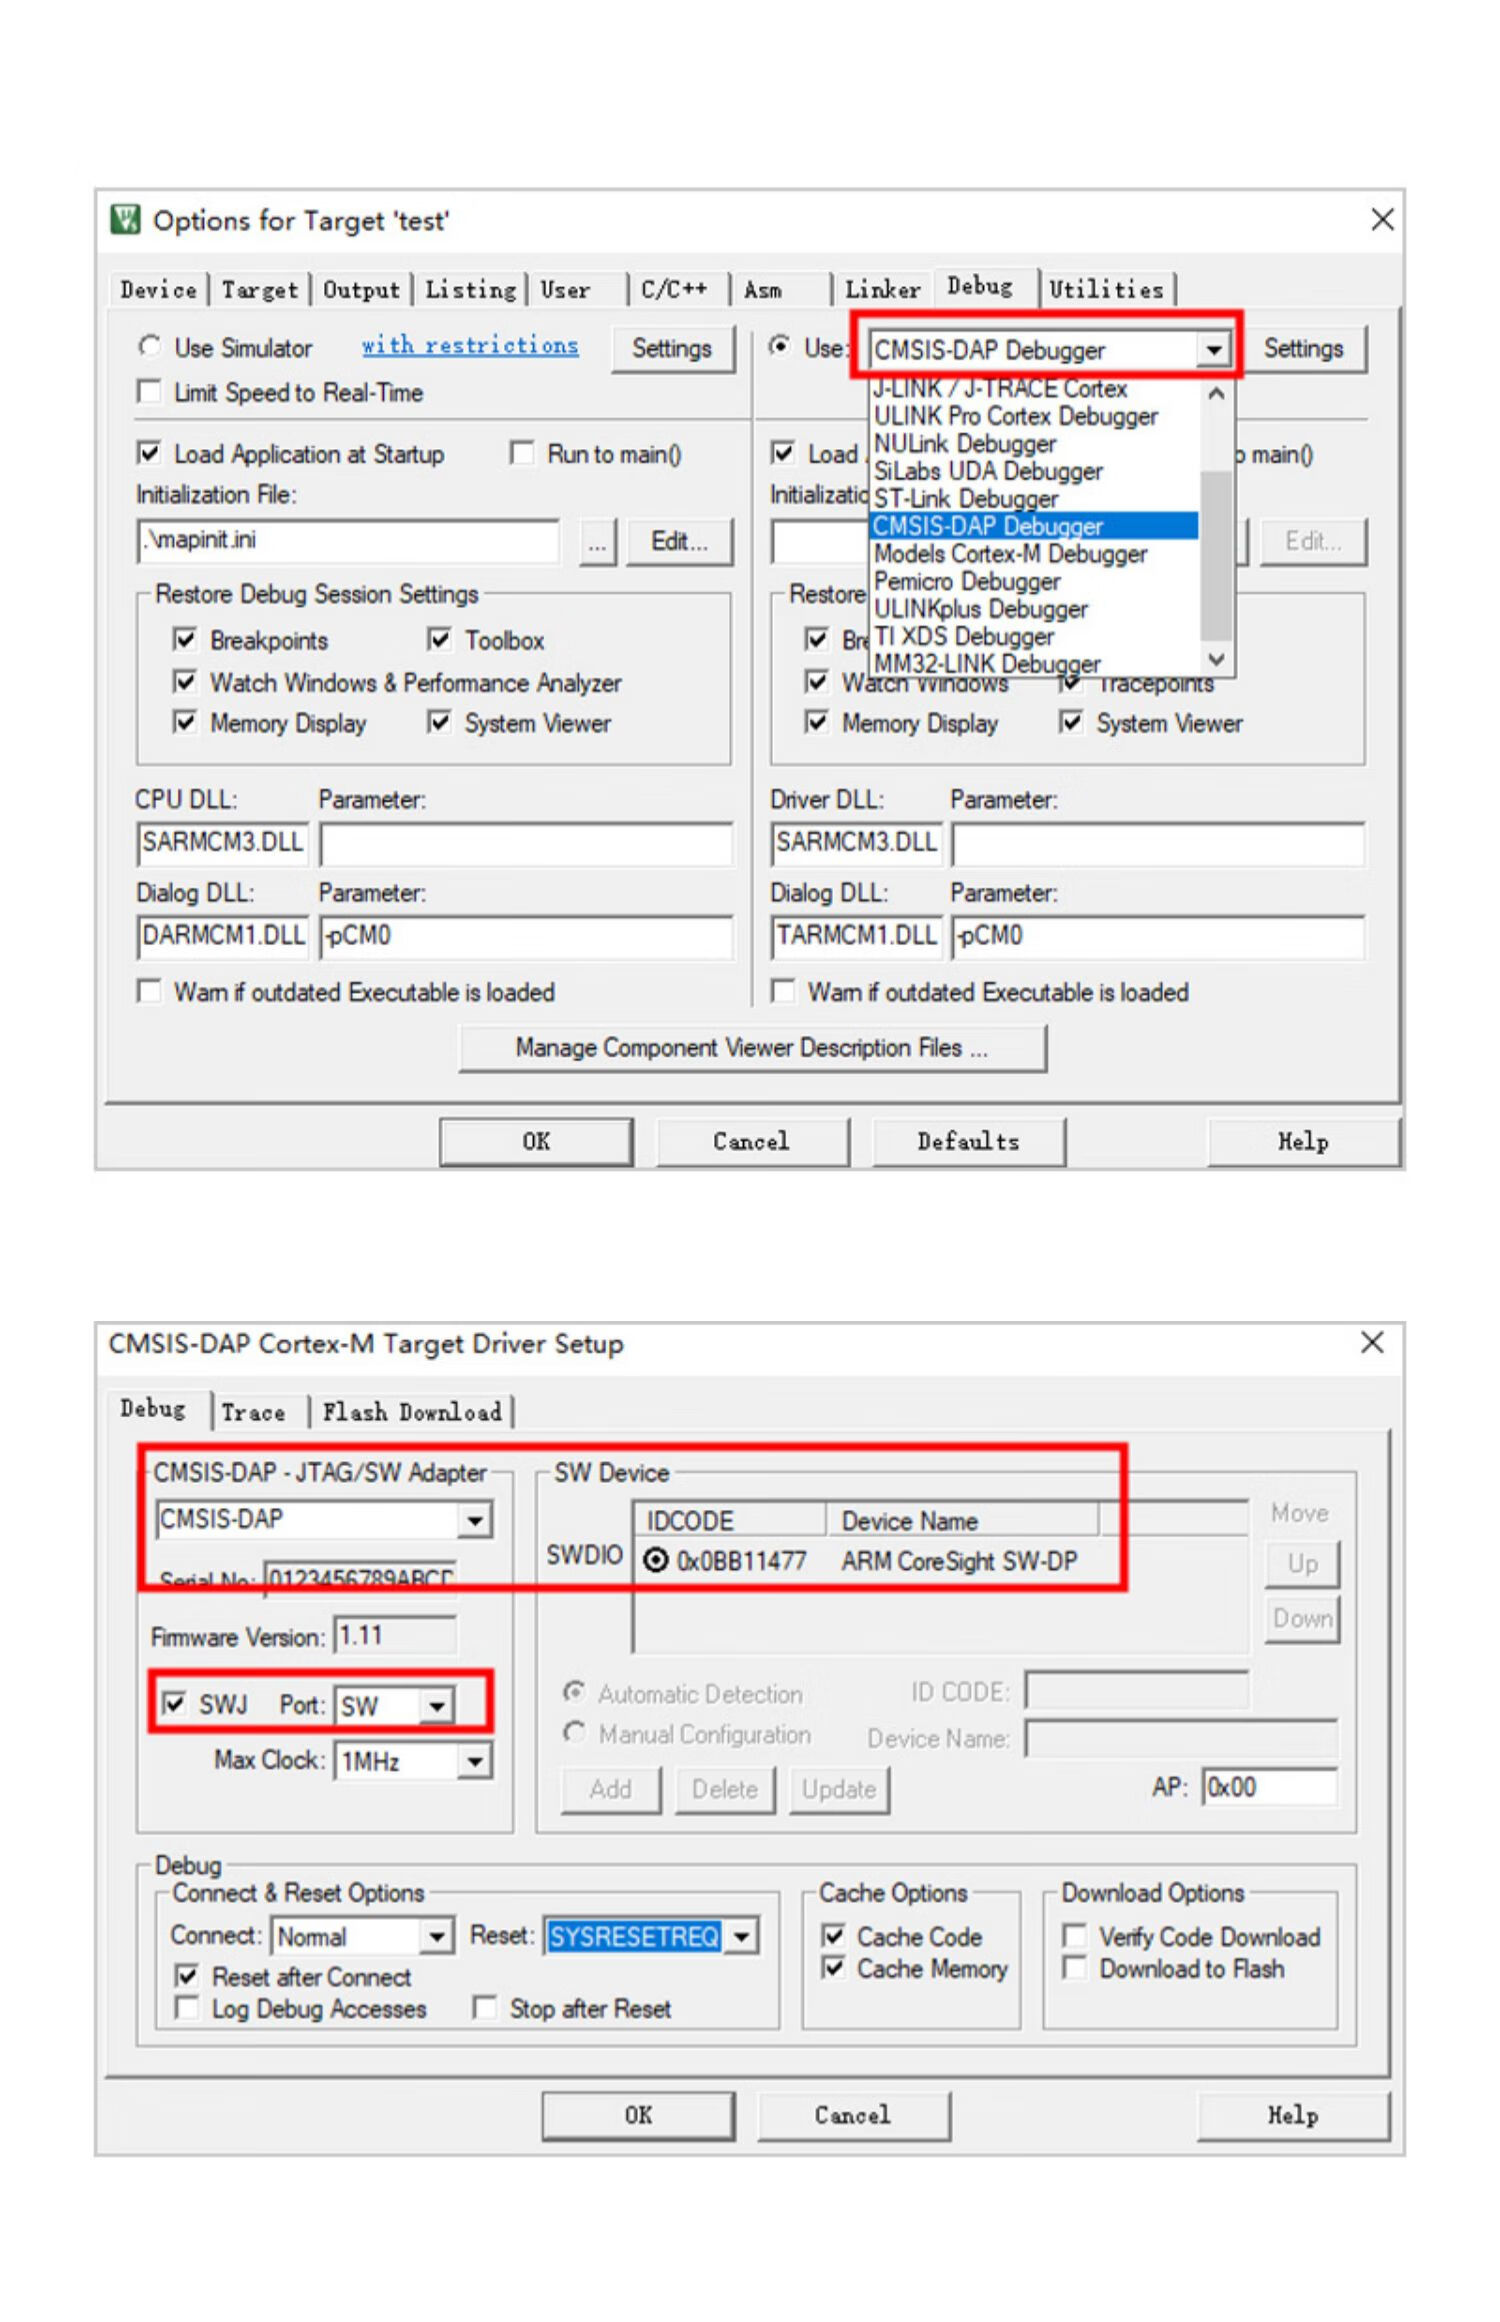The height and width of the screenshot is (2322, 1500).
Task: Click the debugger list scroll-up arrow
Action: click(x=1216, y=394)
